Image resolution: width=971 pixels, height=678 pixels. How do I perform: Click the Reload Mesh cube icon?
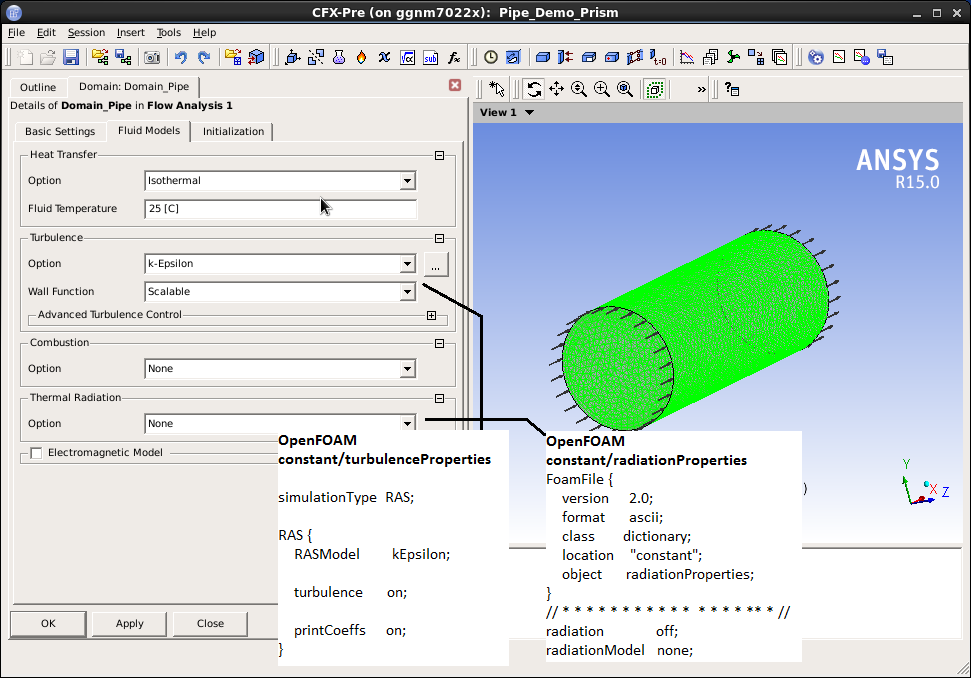click(256, 58)
